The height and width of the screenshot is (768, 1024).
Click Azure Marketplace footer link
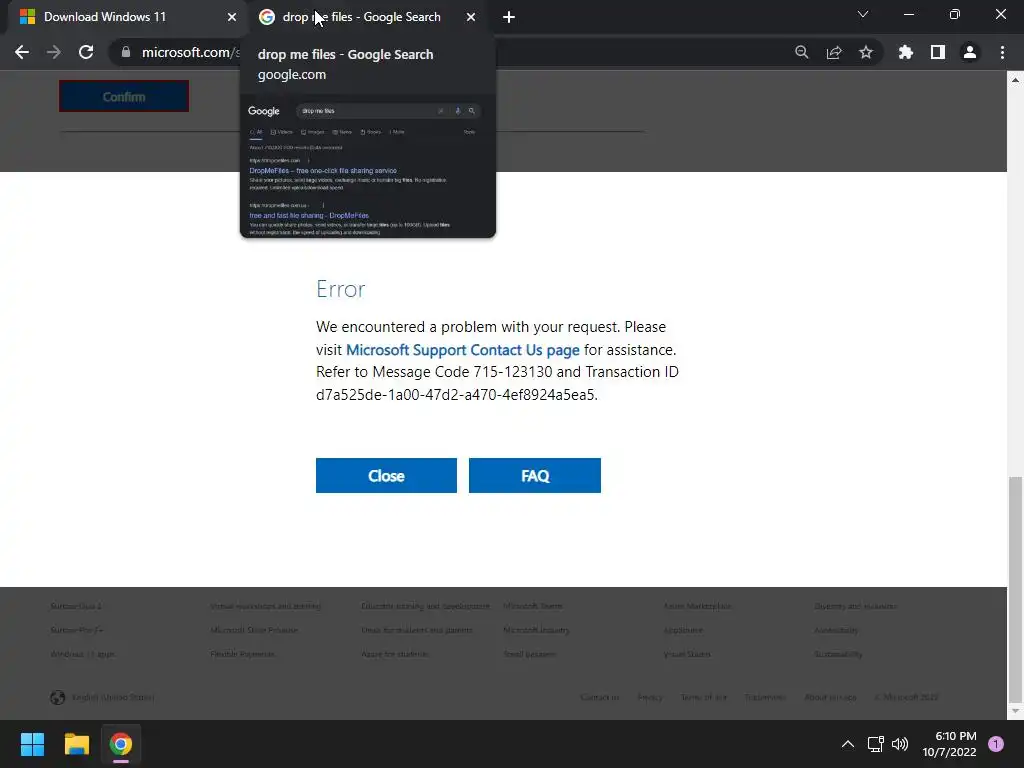pos(697,606)
